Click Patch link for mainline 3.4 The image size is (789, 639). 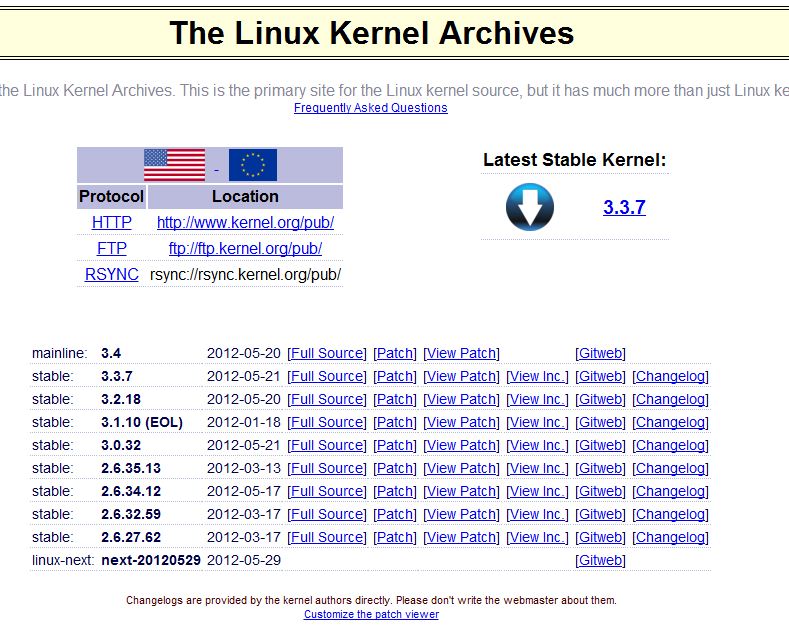(395, 353)
